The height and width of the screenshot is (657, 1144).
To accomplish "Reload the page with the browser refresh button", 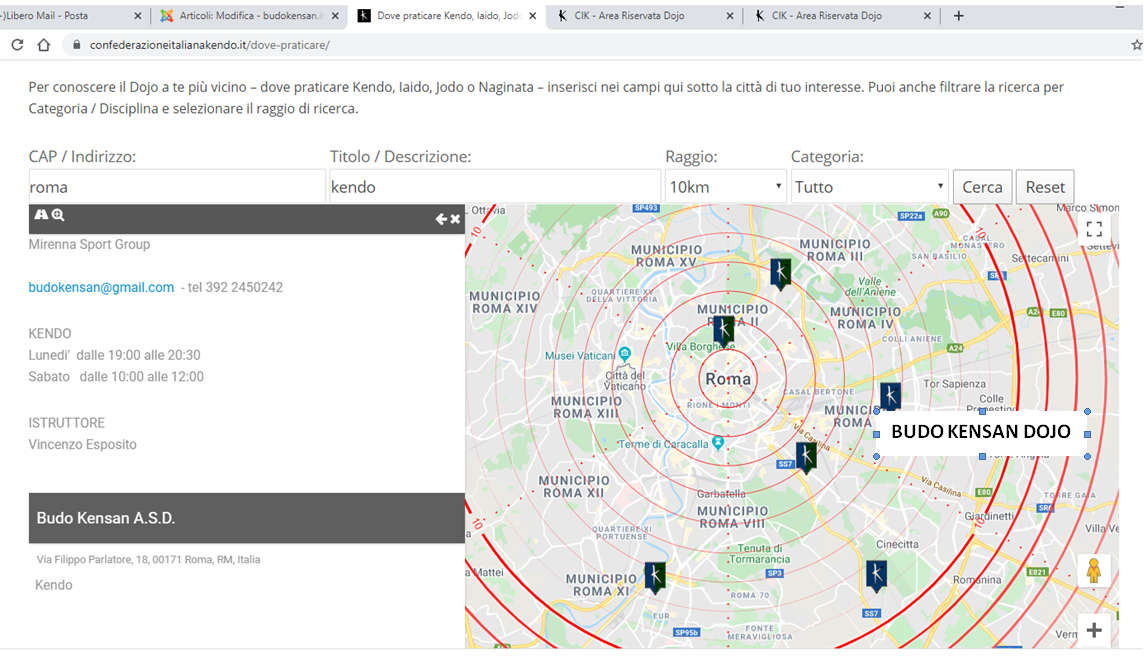I will 17,45.
